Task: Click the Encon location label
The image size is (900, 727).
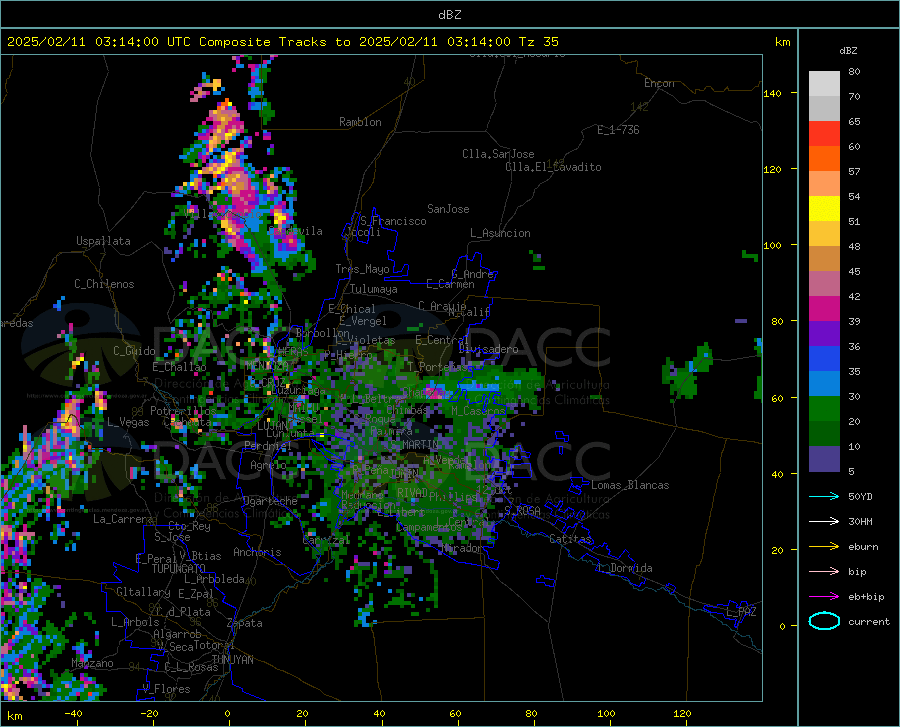Action: tap(659, 83)
